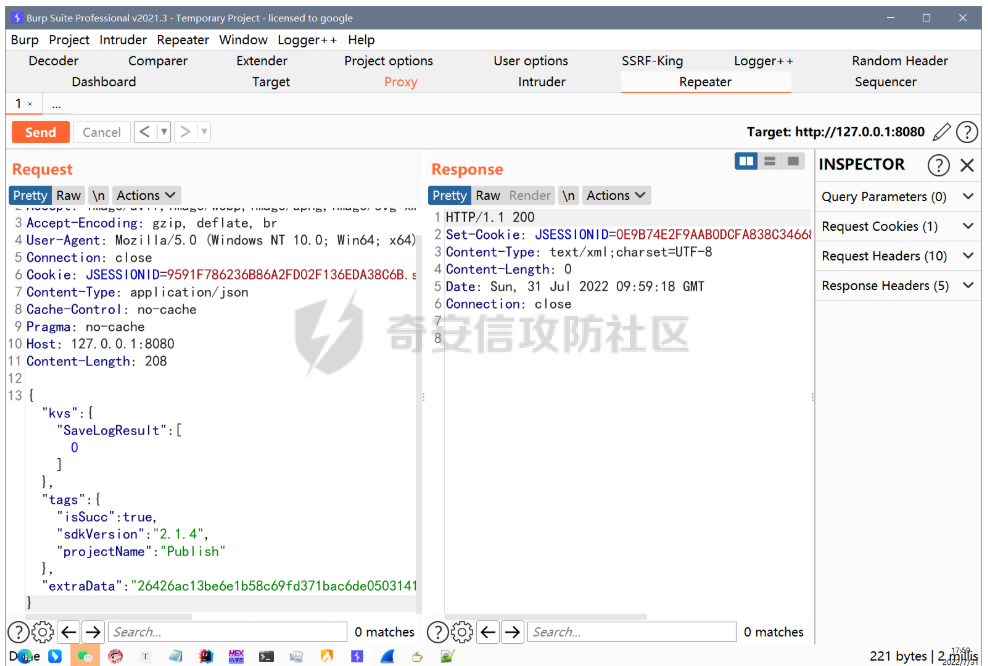Open the blue bird taskbar icon

coord(55,656)
